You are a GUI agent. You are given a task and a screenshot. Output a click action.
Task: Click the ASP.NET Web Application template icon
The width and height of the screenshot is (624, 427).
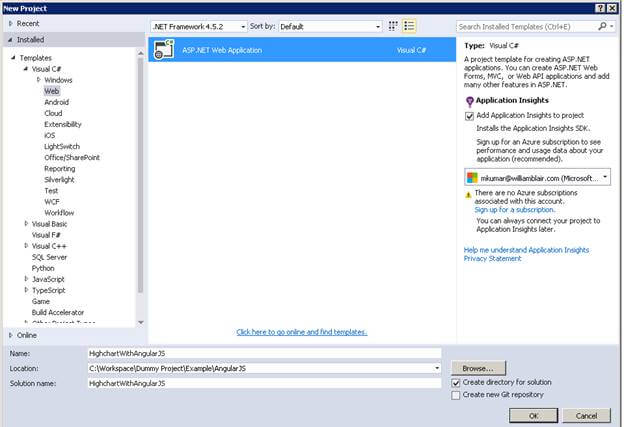164,49
